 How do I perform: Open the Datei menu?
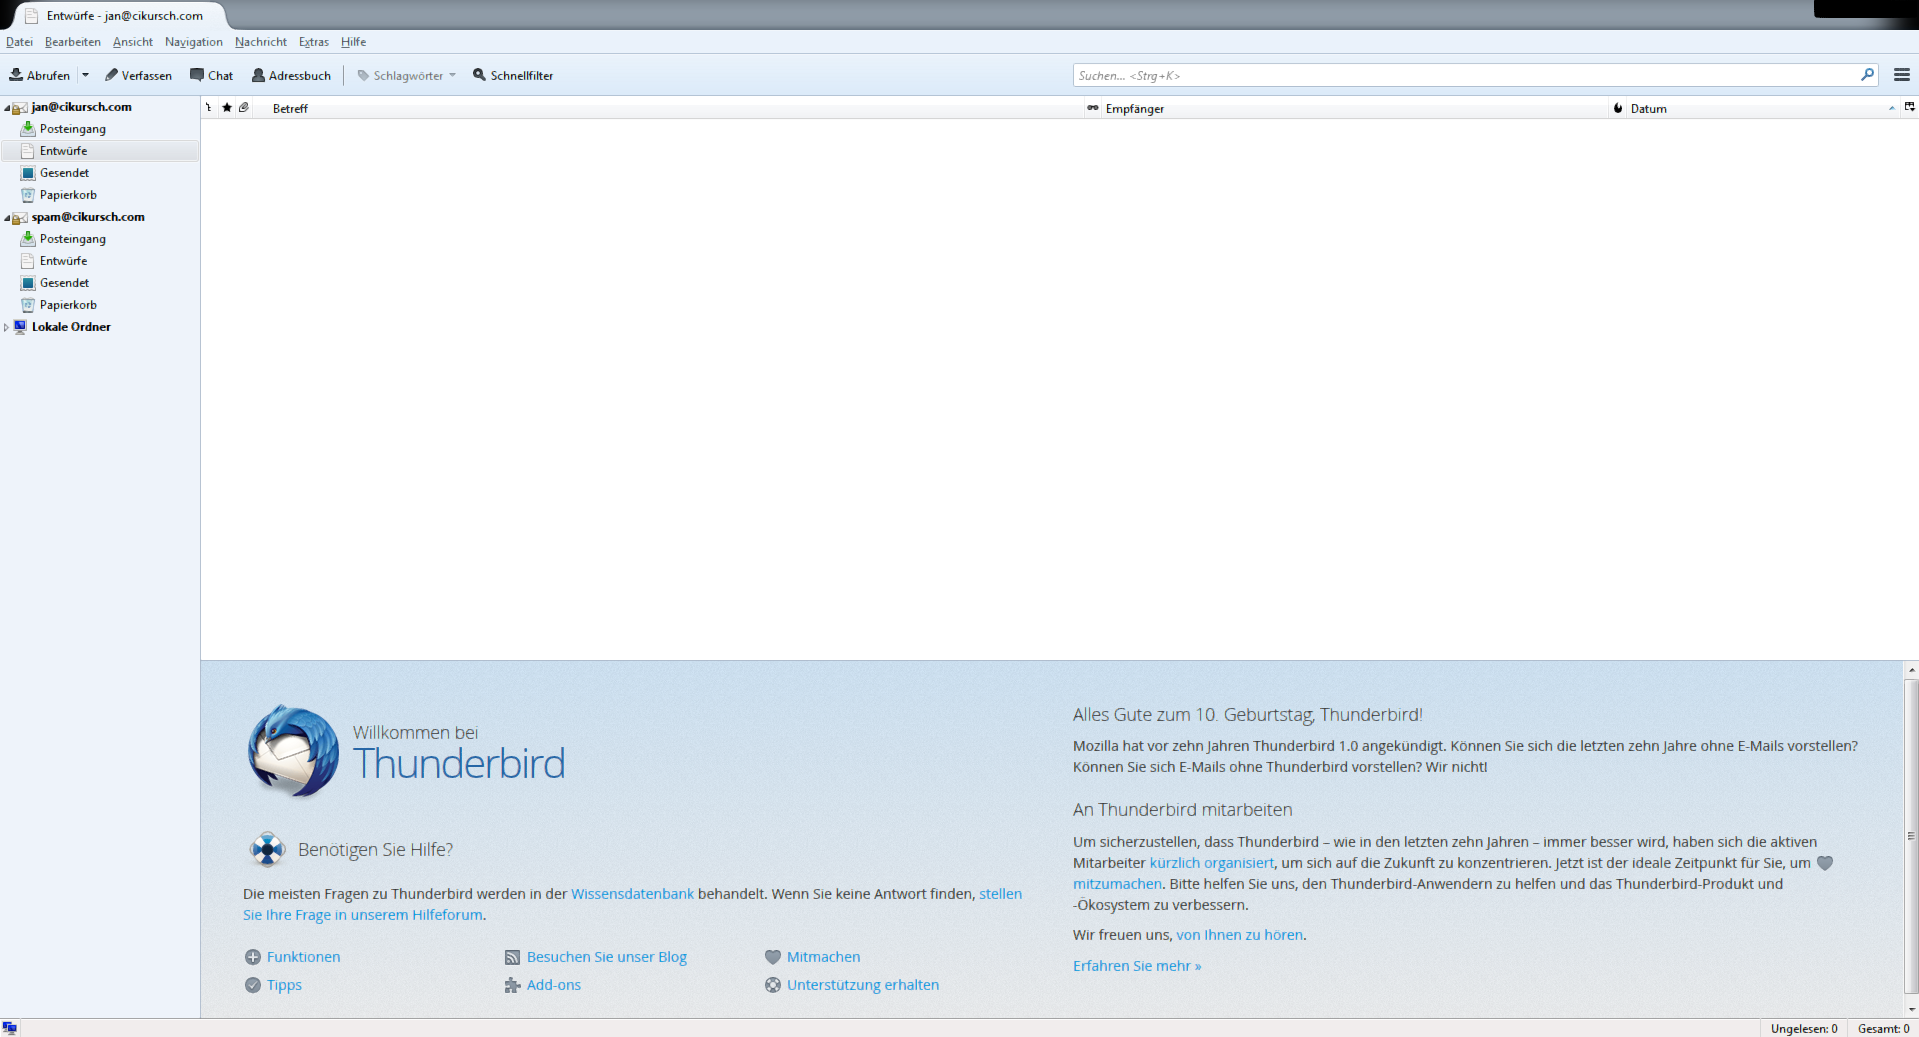pyautogui.click(x=19, y=42)
